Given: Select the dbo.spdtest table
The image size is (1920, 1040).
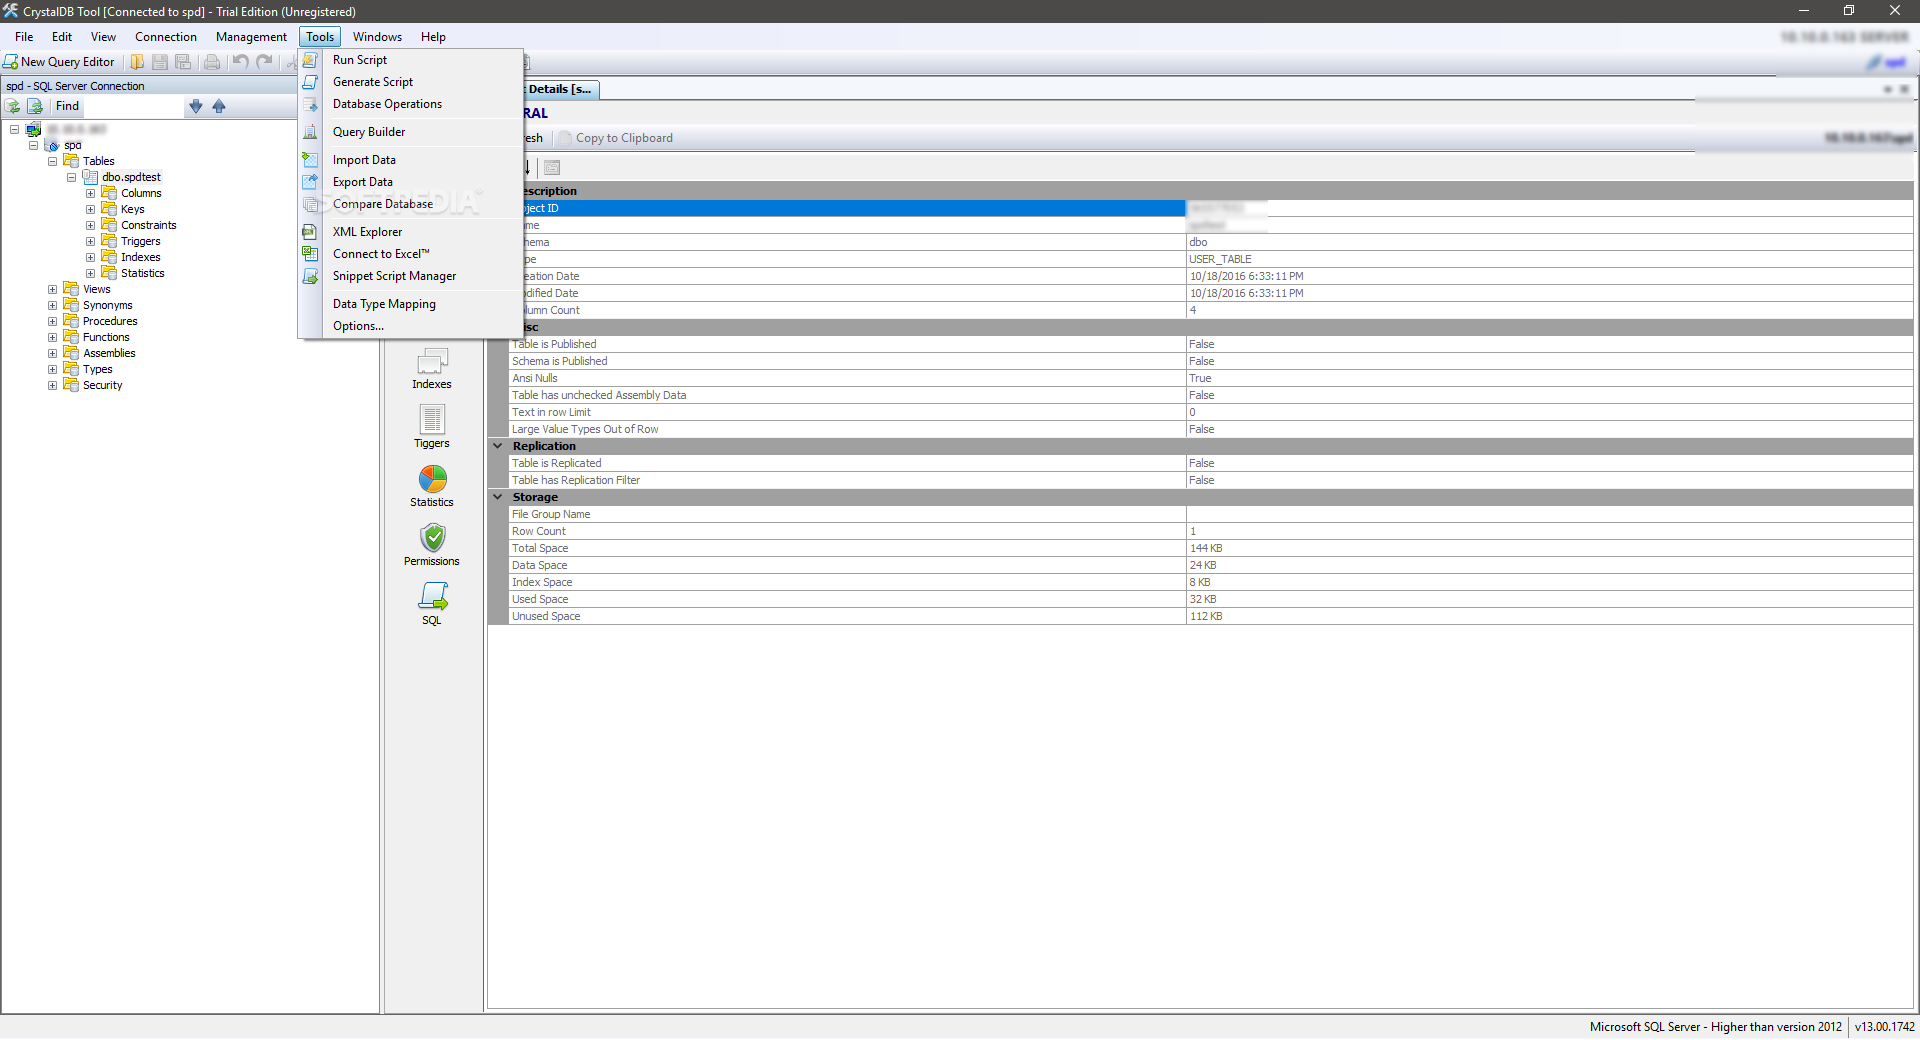Looking at the screenshot, I should [131, 177].
